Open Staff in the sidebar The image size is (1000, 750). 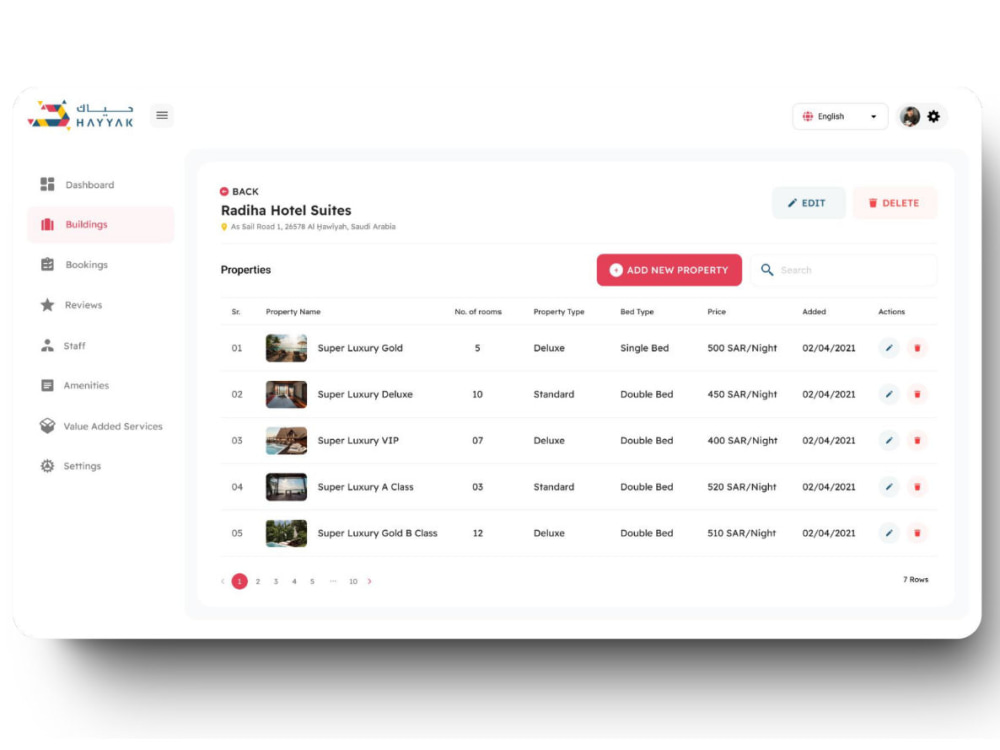pos(63,346)
